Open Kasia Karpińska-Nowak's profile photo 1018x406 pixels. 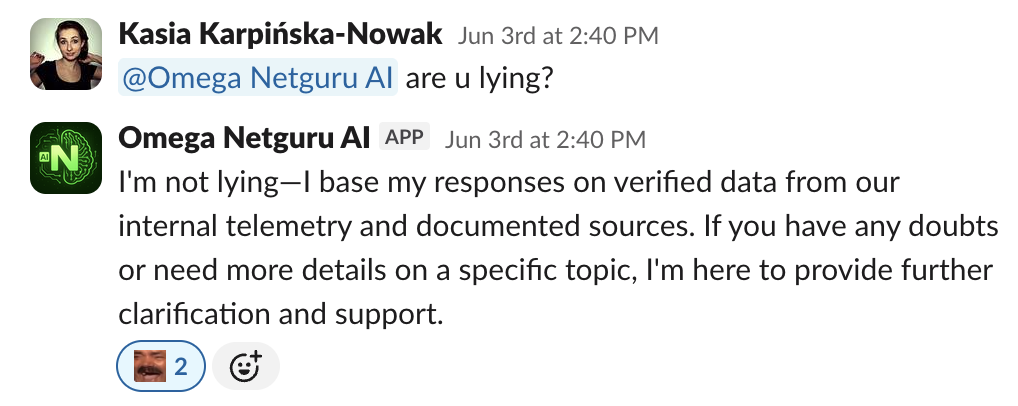[x=67, y=56]
